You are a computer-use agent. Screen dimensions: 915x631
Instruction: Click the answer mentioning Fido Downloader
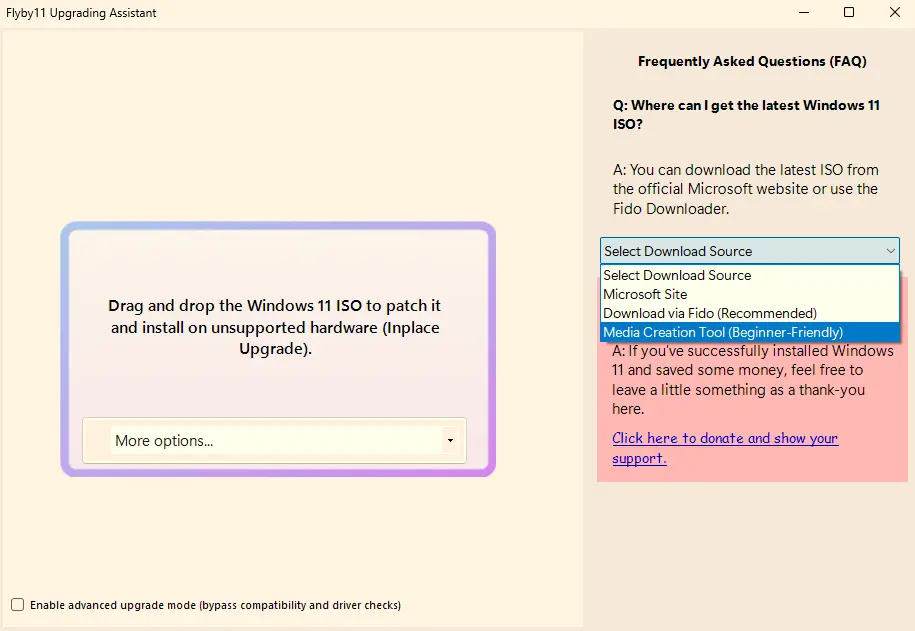tap(746, 189)
